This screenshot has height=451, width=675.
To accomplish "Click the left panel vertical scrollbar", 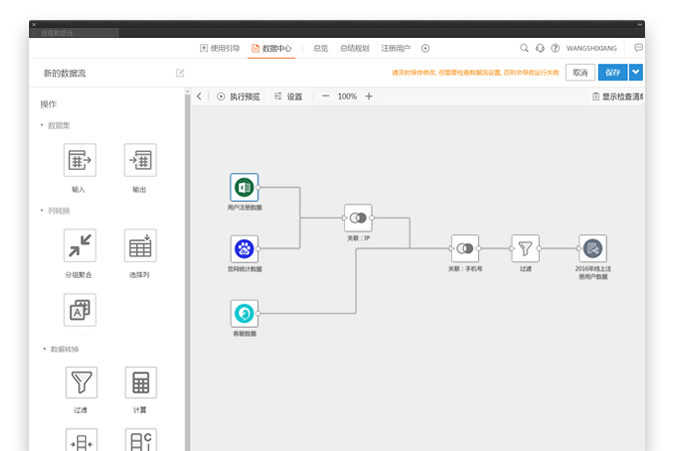I will point(187,271).
